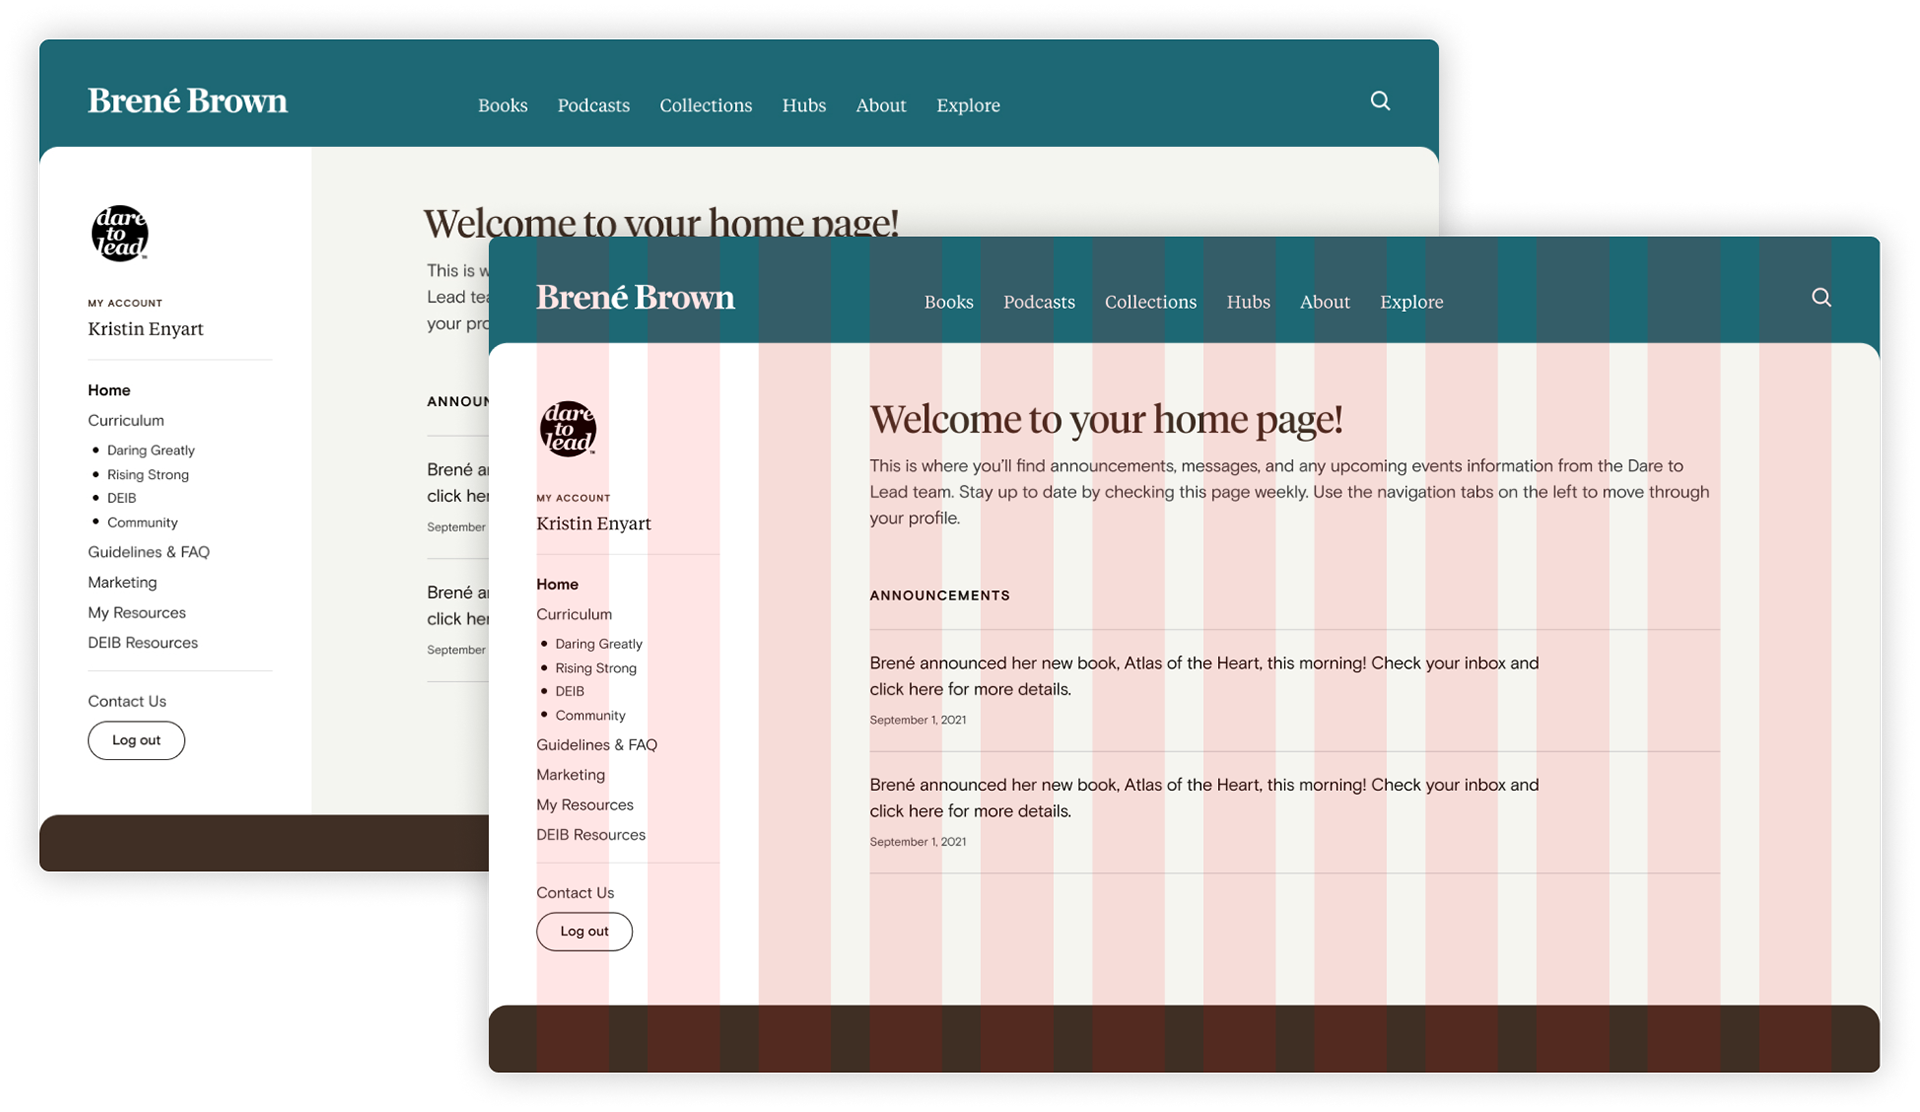The width and height of the screenshot is (1920, 1112).
Task: Click the Welcome heading in the back window
Action: pos(661,222)
